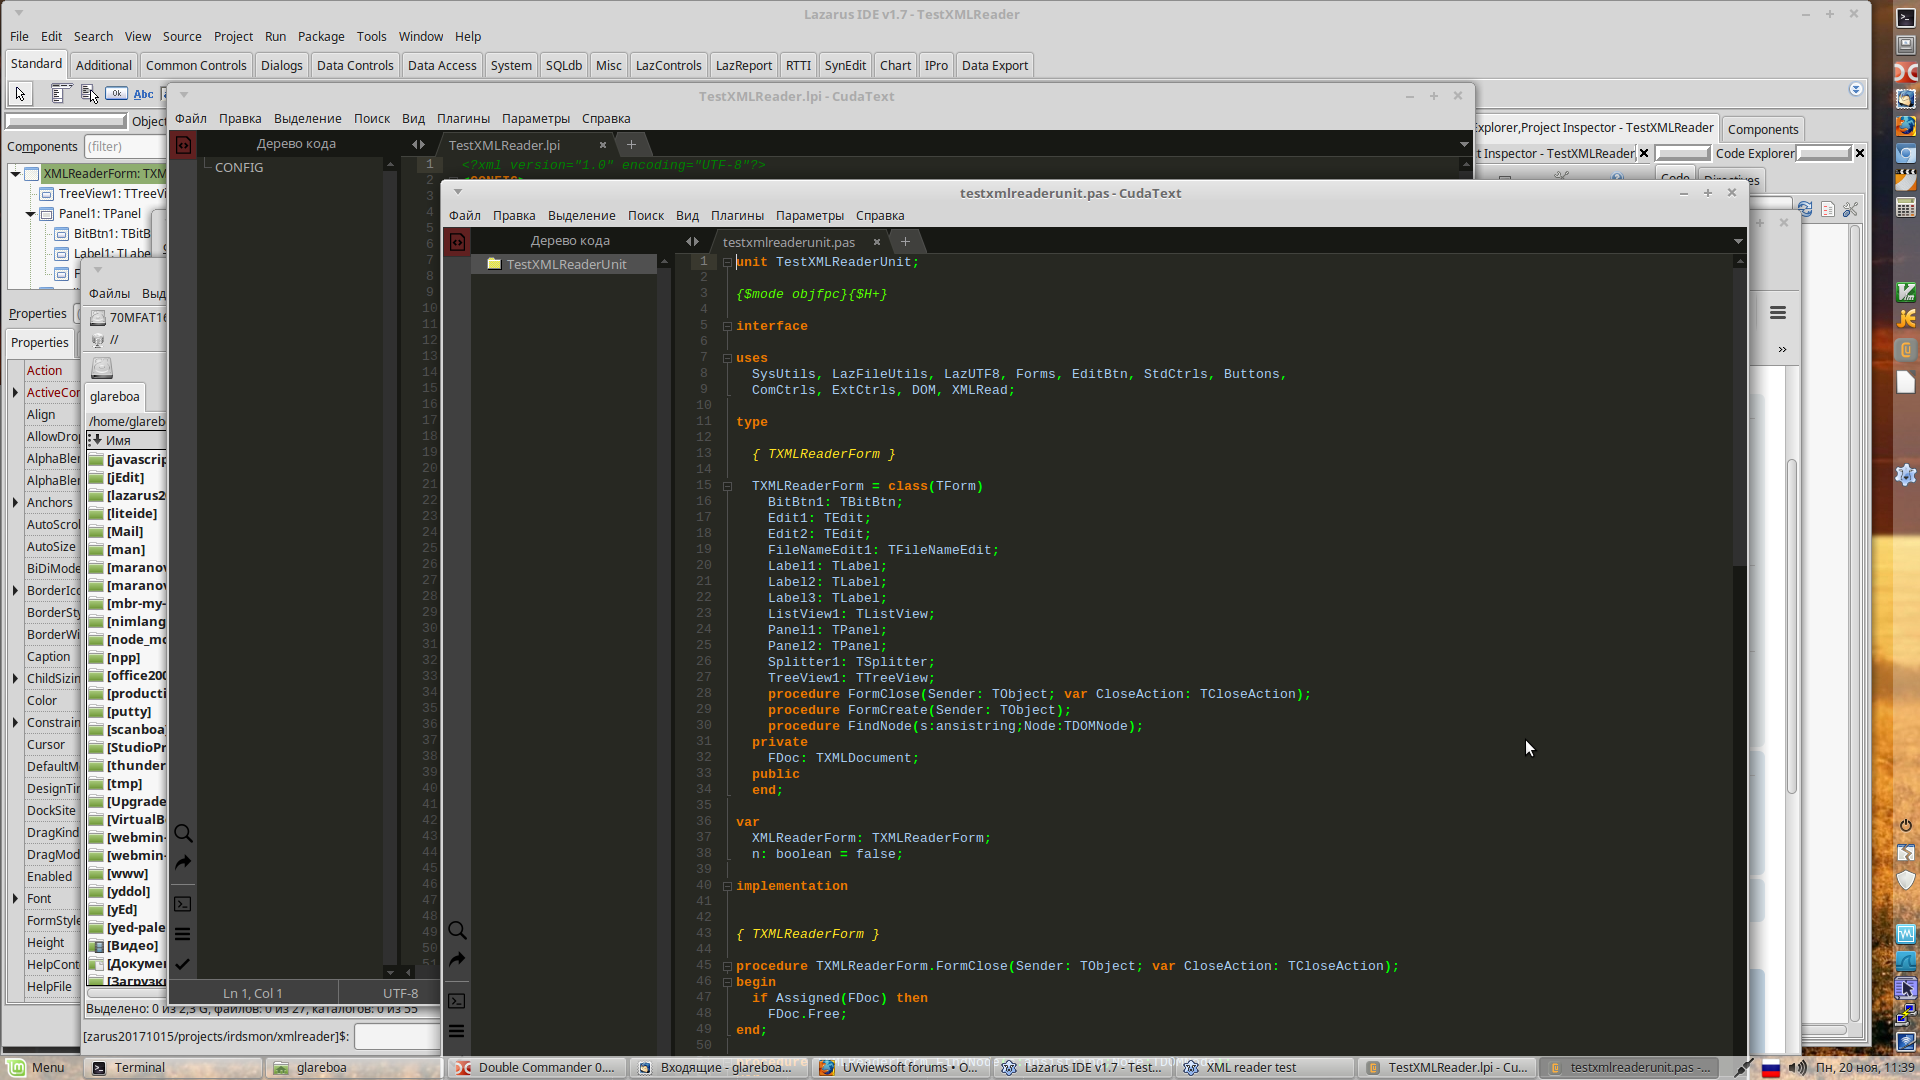Click the checkmark validate icon in back editor sidebar

pyautogui.click(x=183, y=965)
